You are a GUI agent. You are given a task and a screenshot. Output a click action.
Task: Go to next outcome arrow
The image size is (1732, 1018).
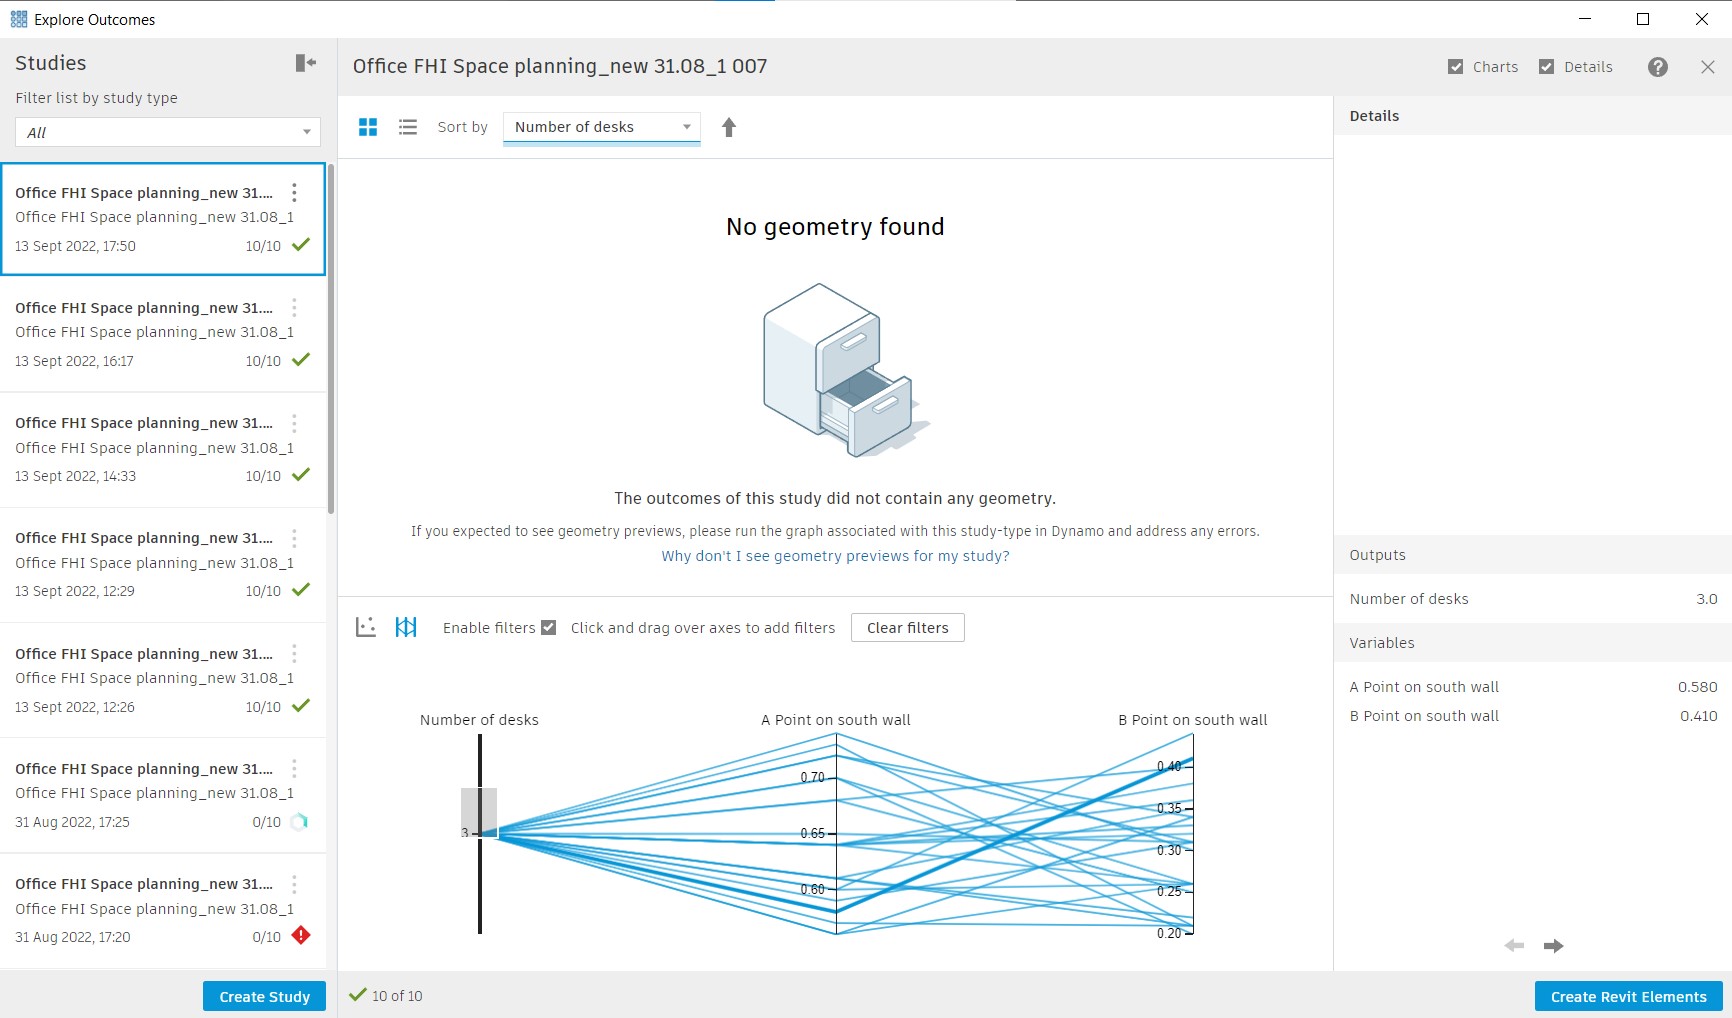1553,946
